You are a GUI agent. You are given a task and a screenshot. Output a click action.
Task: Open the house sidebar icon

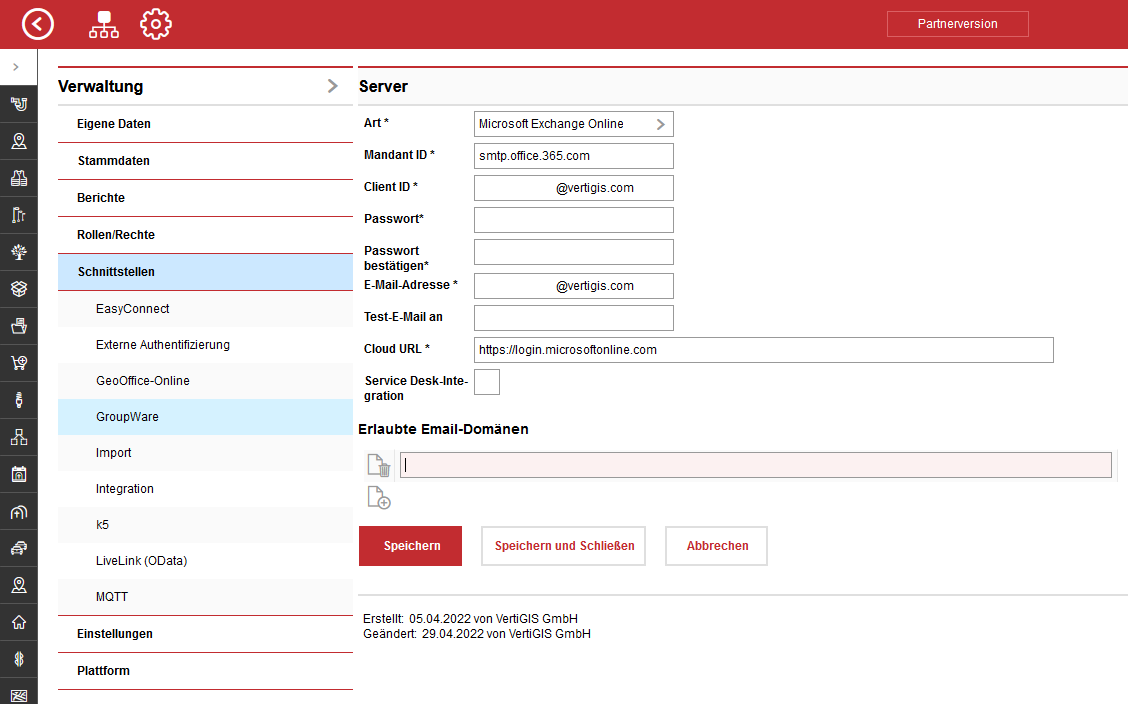[19, 622]
